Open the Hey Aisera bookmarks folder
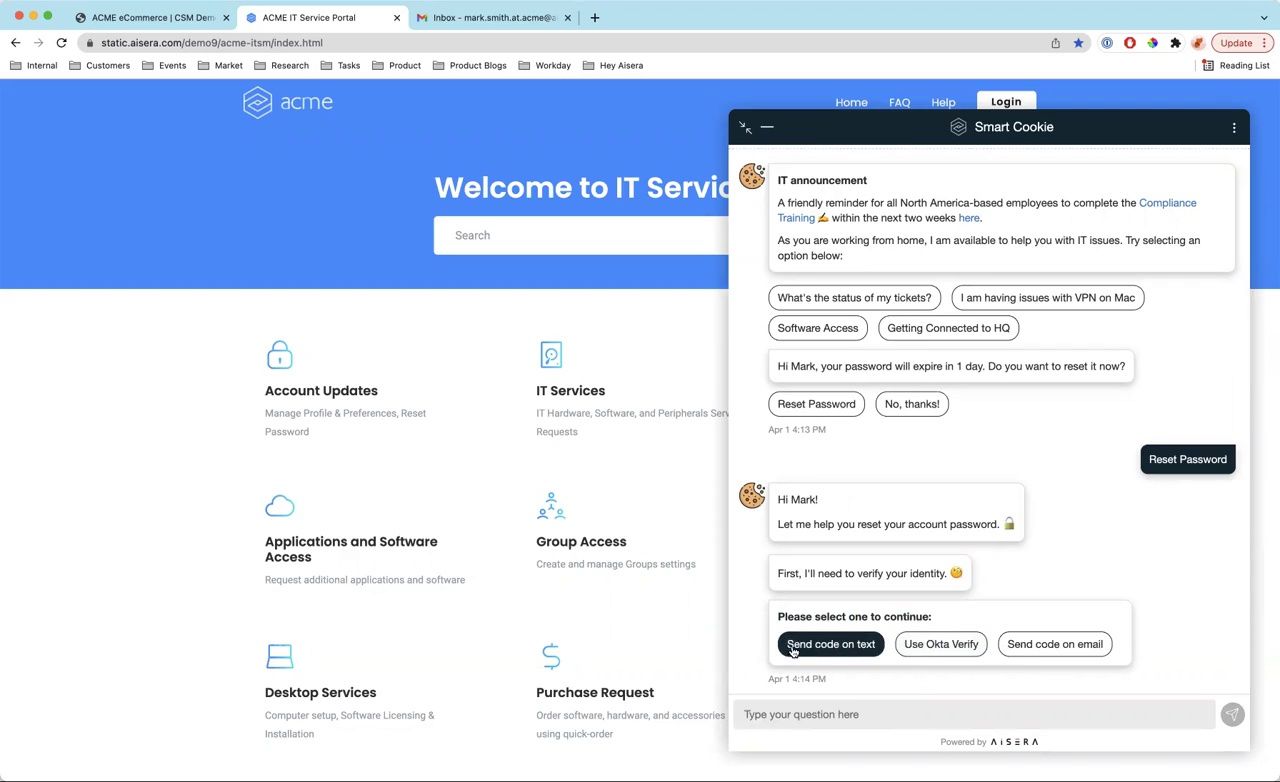Screen dimensions: 1280x782 click(615, 65)
